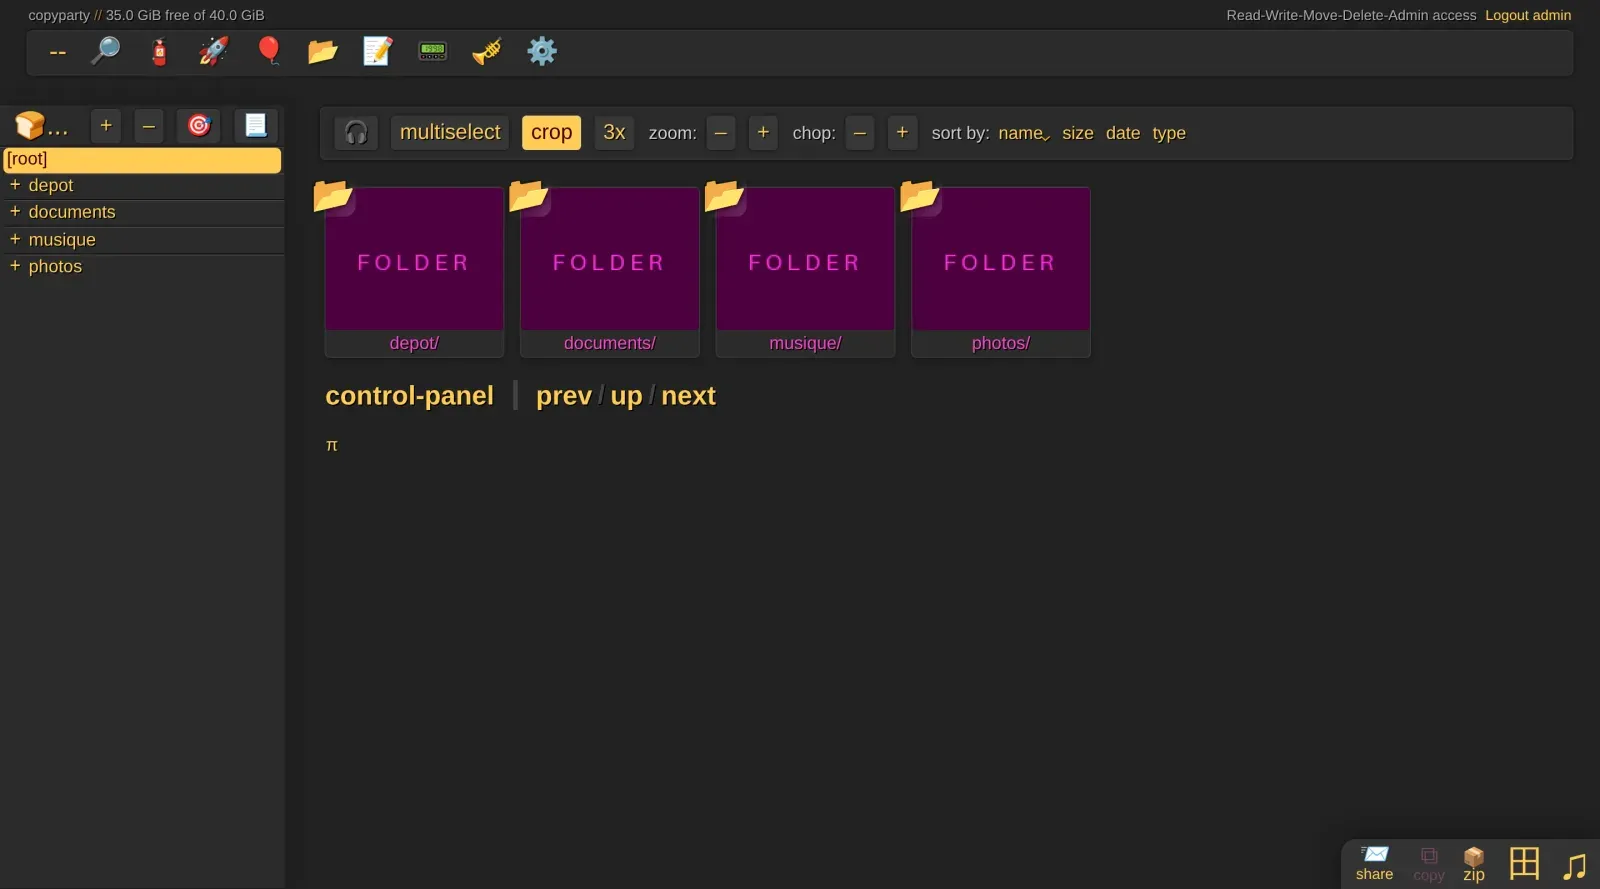Sort files by date

[1123, 133]
